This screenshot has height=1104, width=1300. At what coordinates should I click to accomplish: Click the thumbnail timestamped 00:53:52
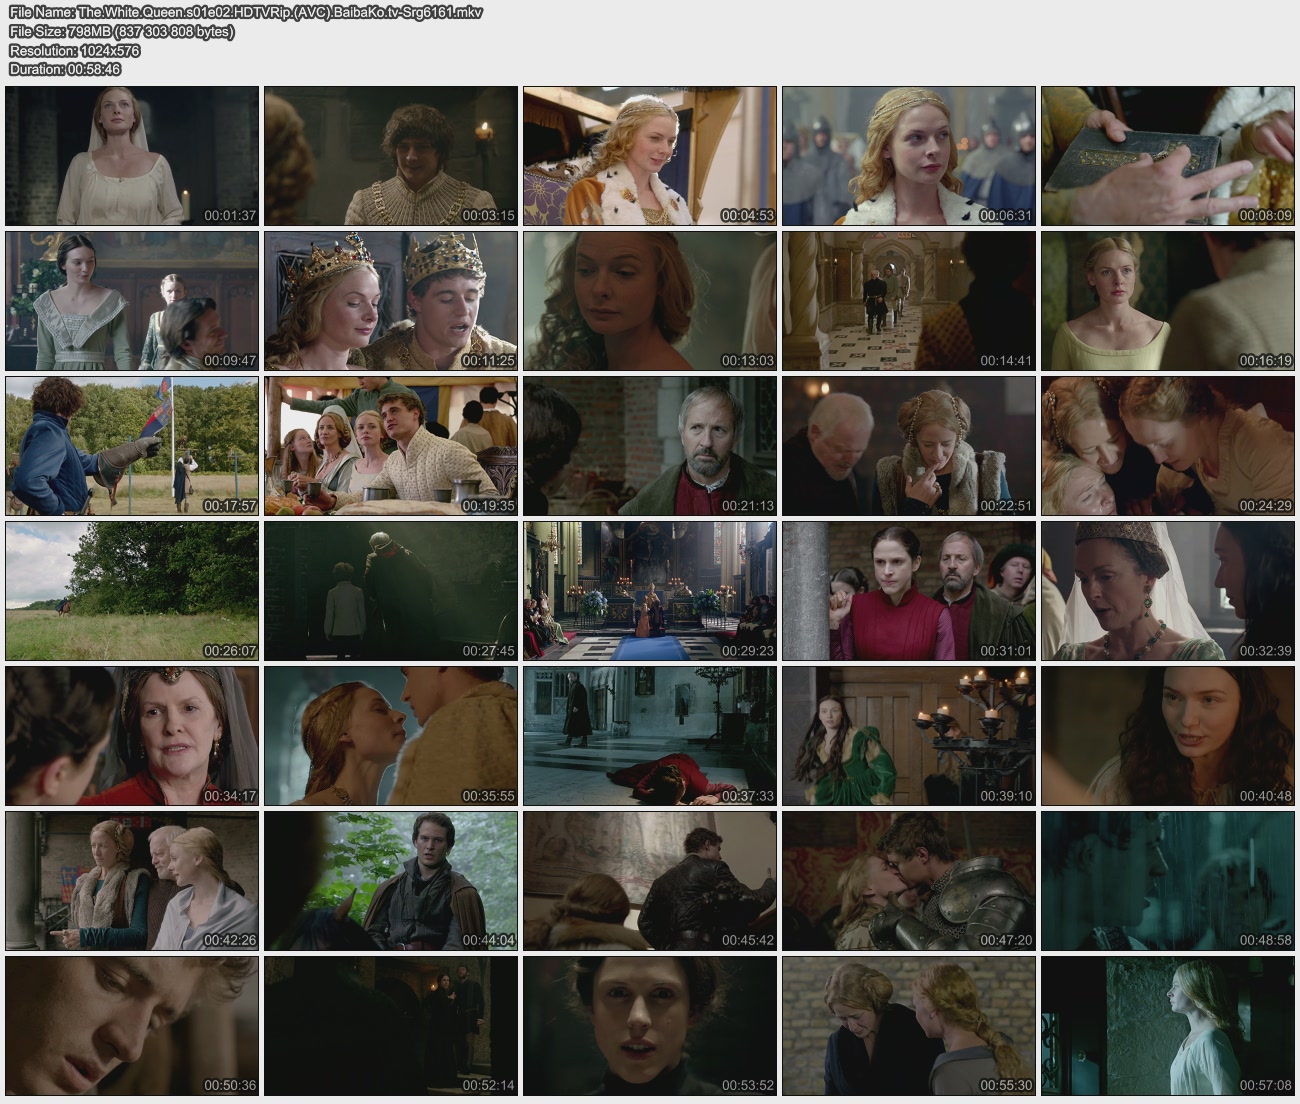tap(650, 1026)
